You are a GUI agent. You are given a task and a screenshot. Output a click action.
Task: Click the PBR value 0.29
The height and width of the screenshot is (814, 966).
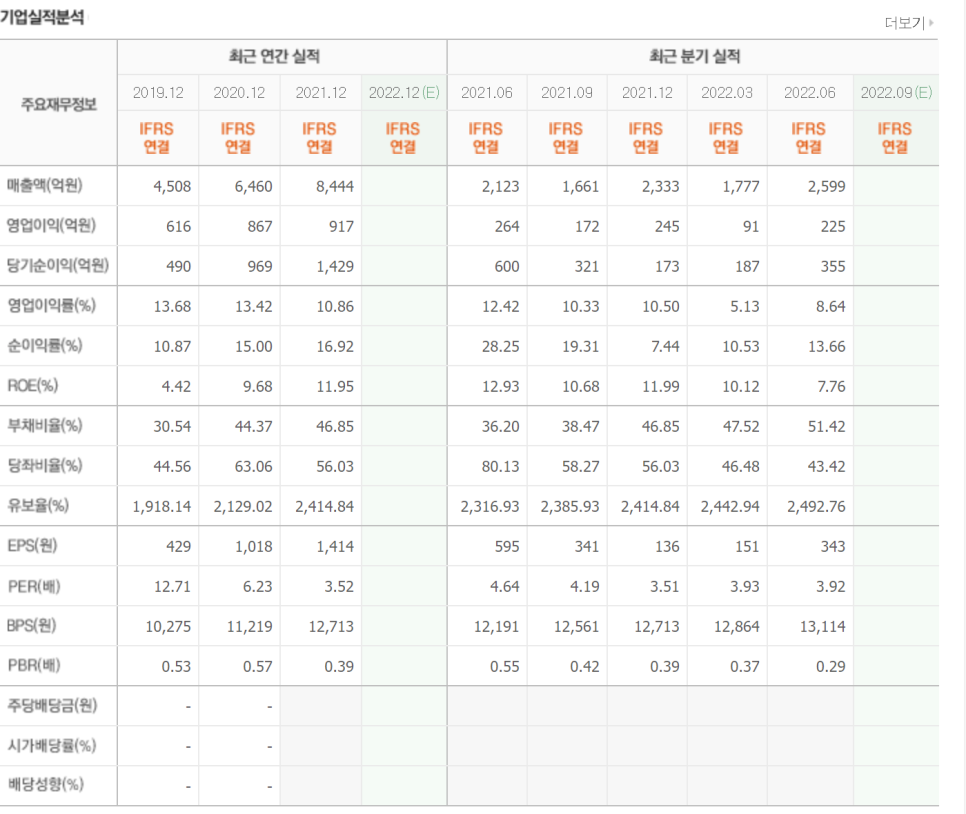click(x=831, y=667)
